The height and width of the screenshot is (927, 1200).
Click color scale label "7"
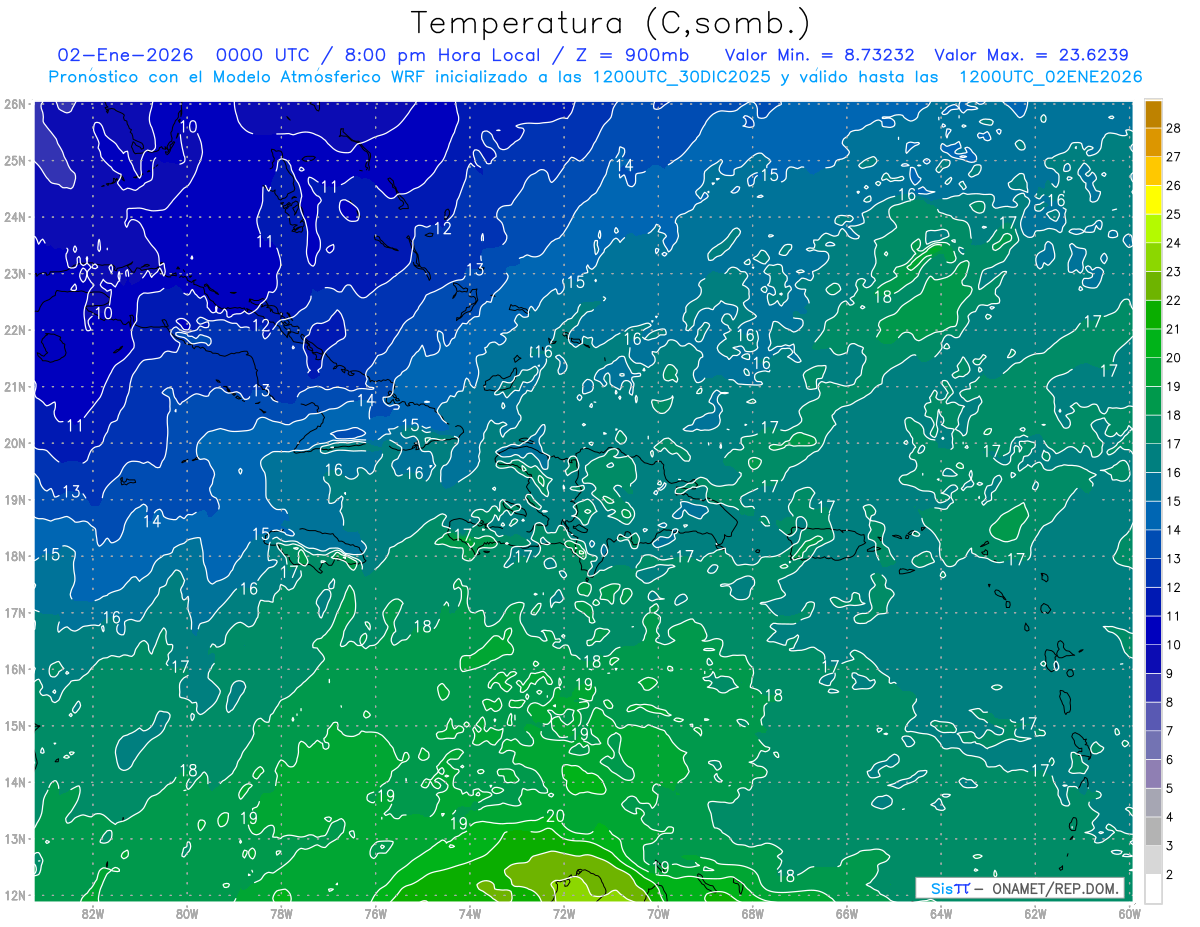click(x=1169, y=732)
